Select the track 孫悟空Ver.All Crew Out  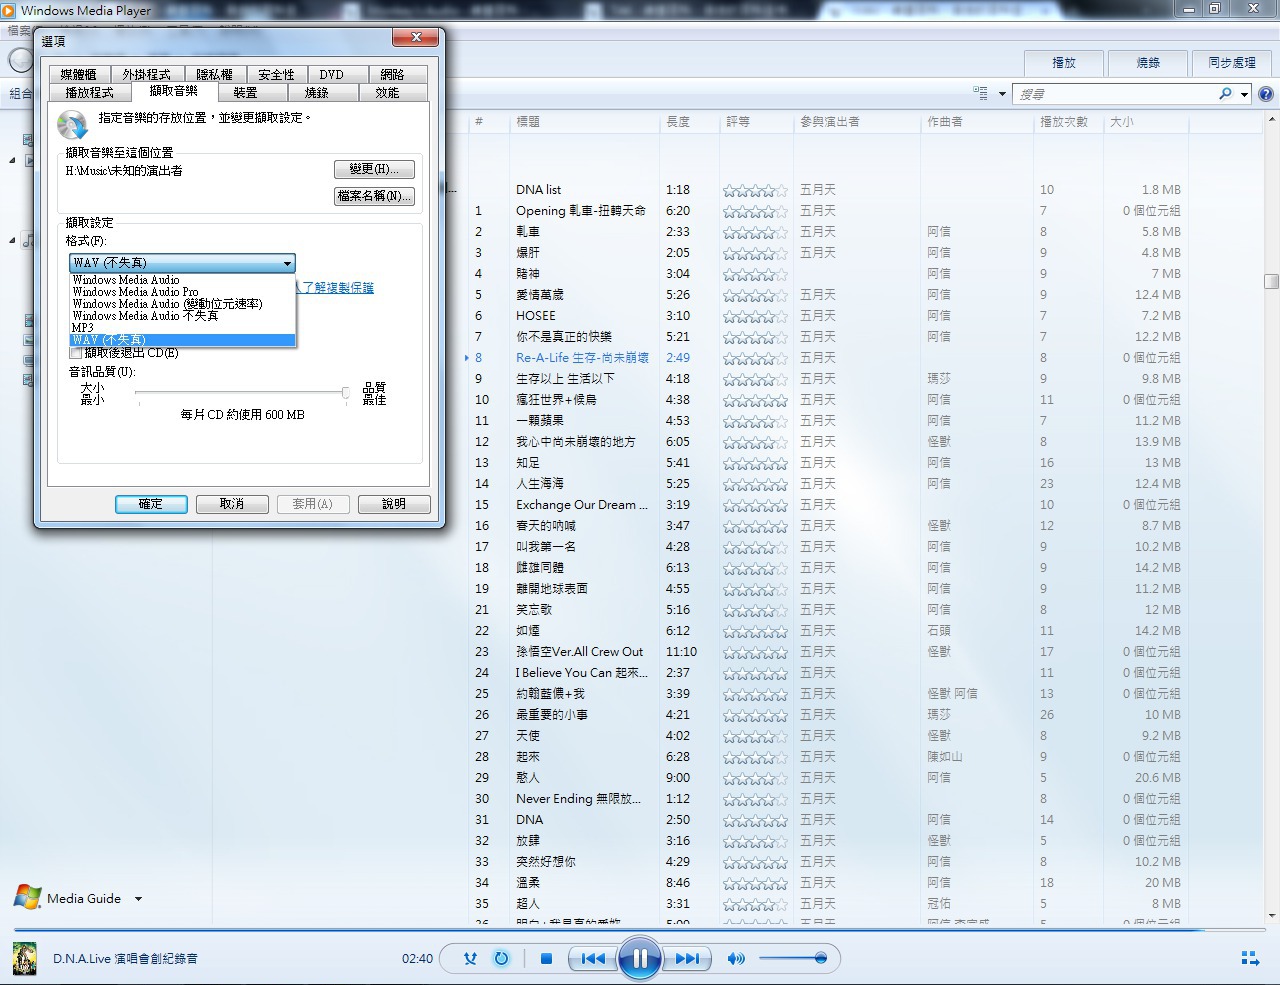click(x=580, y=651)
